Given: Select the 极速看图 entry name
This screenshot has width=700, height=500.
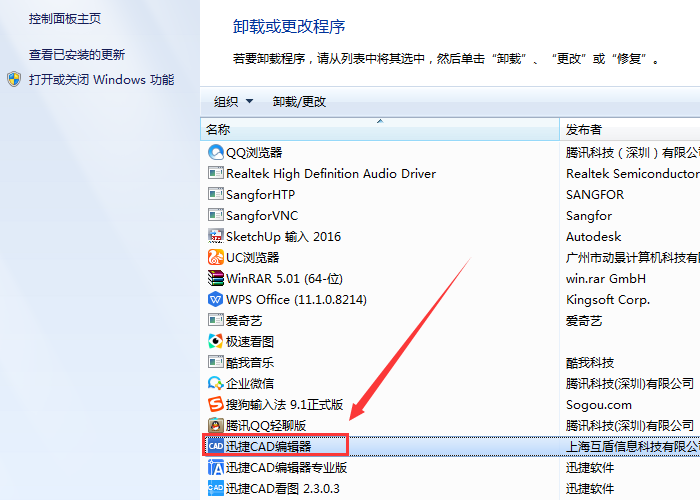Looking at the screenshot, I should click(250, 342).
